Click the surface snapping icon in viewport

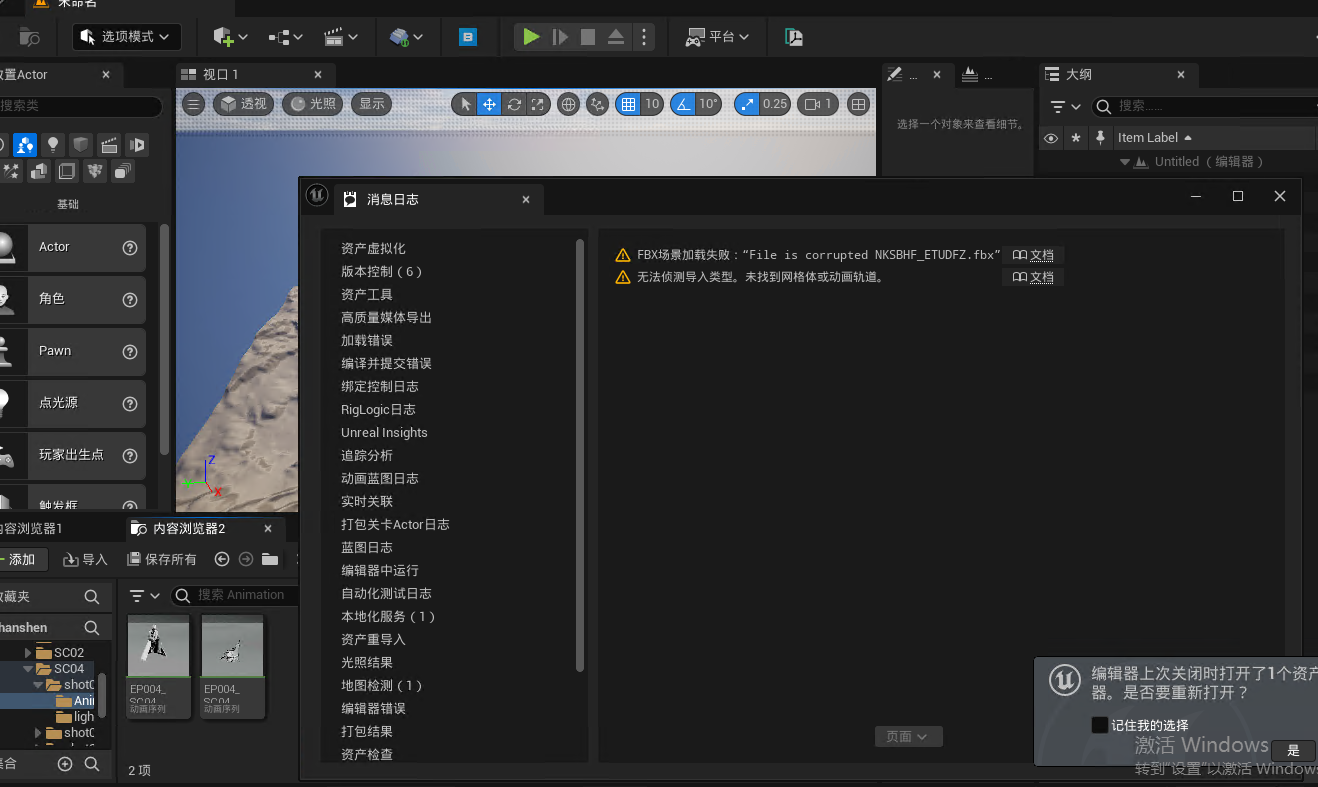(597, 104)
